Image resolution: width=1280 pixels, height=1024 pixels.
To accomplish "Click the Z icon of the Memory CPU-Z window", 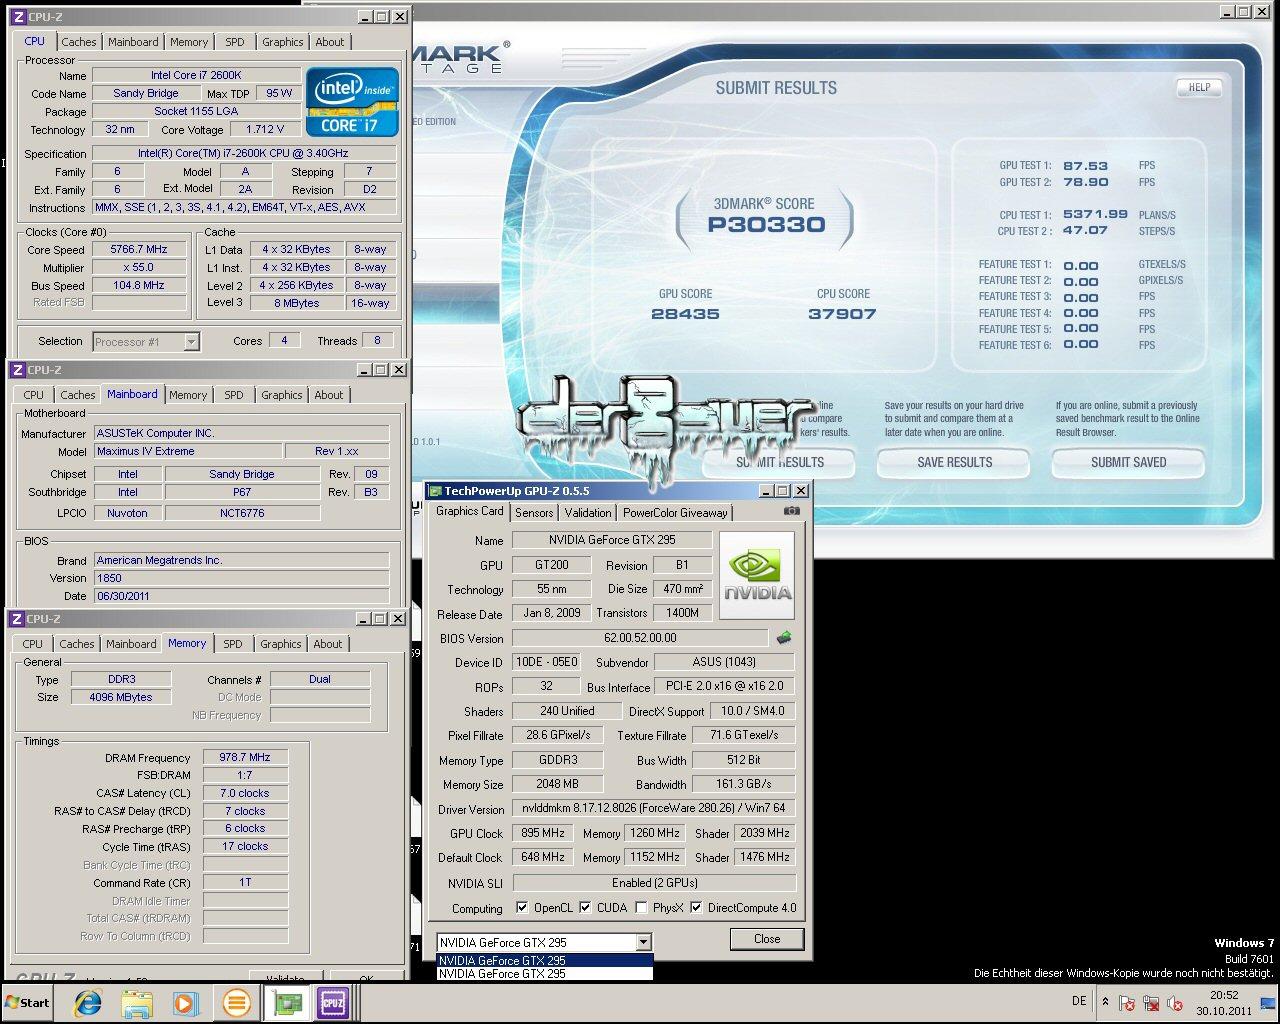I will [16, 619].
